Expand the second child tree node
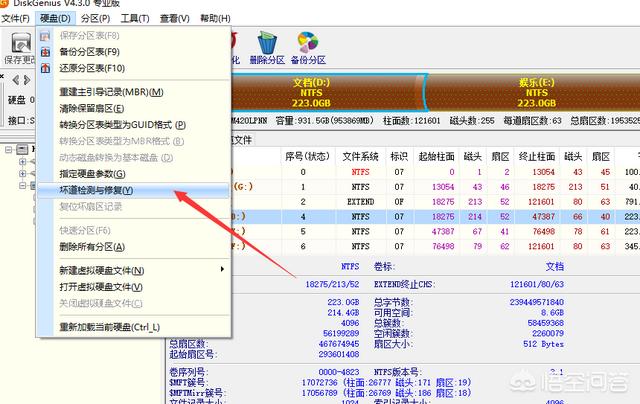 point(23,173)
